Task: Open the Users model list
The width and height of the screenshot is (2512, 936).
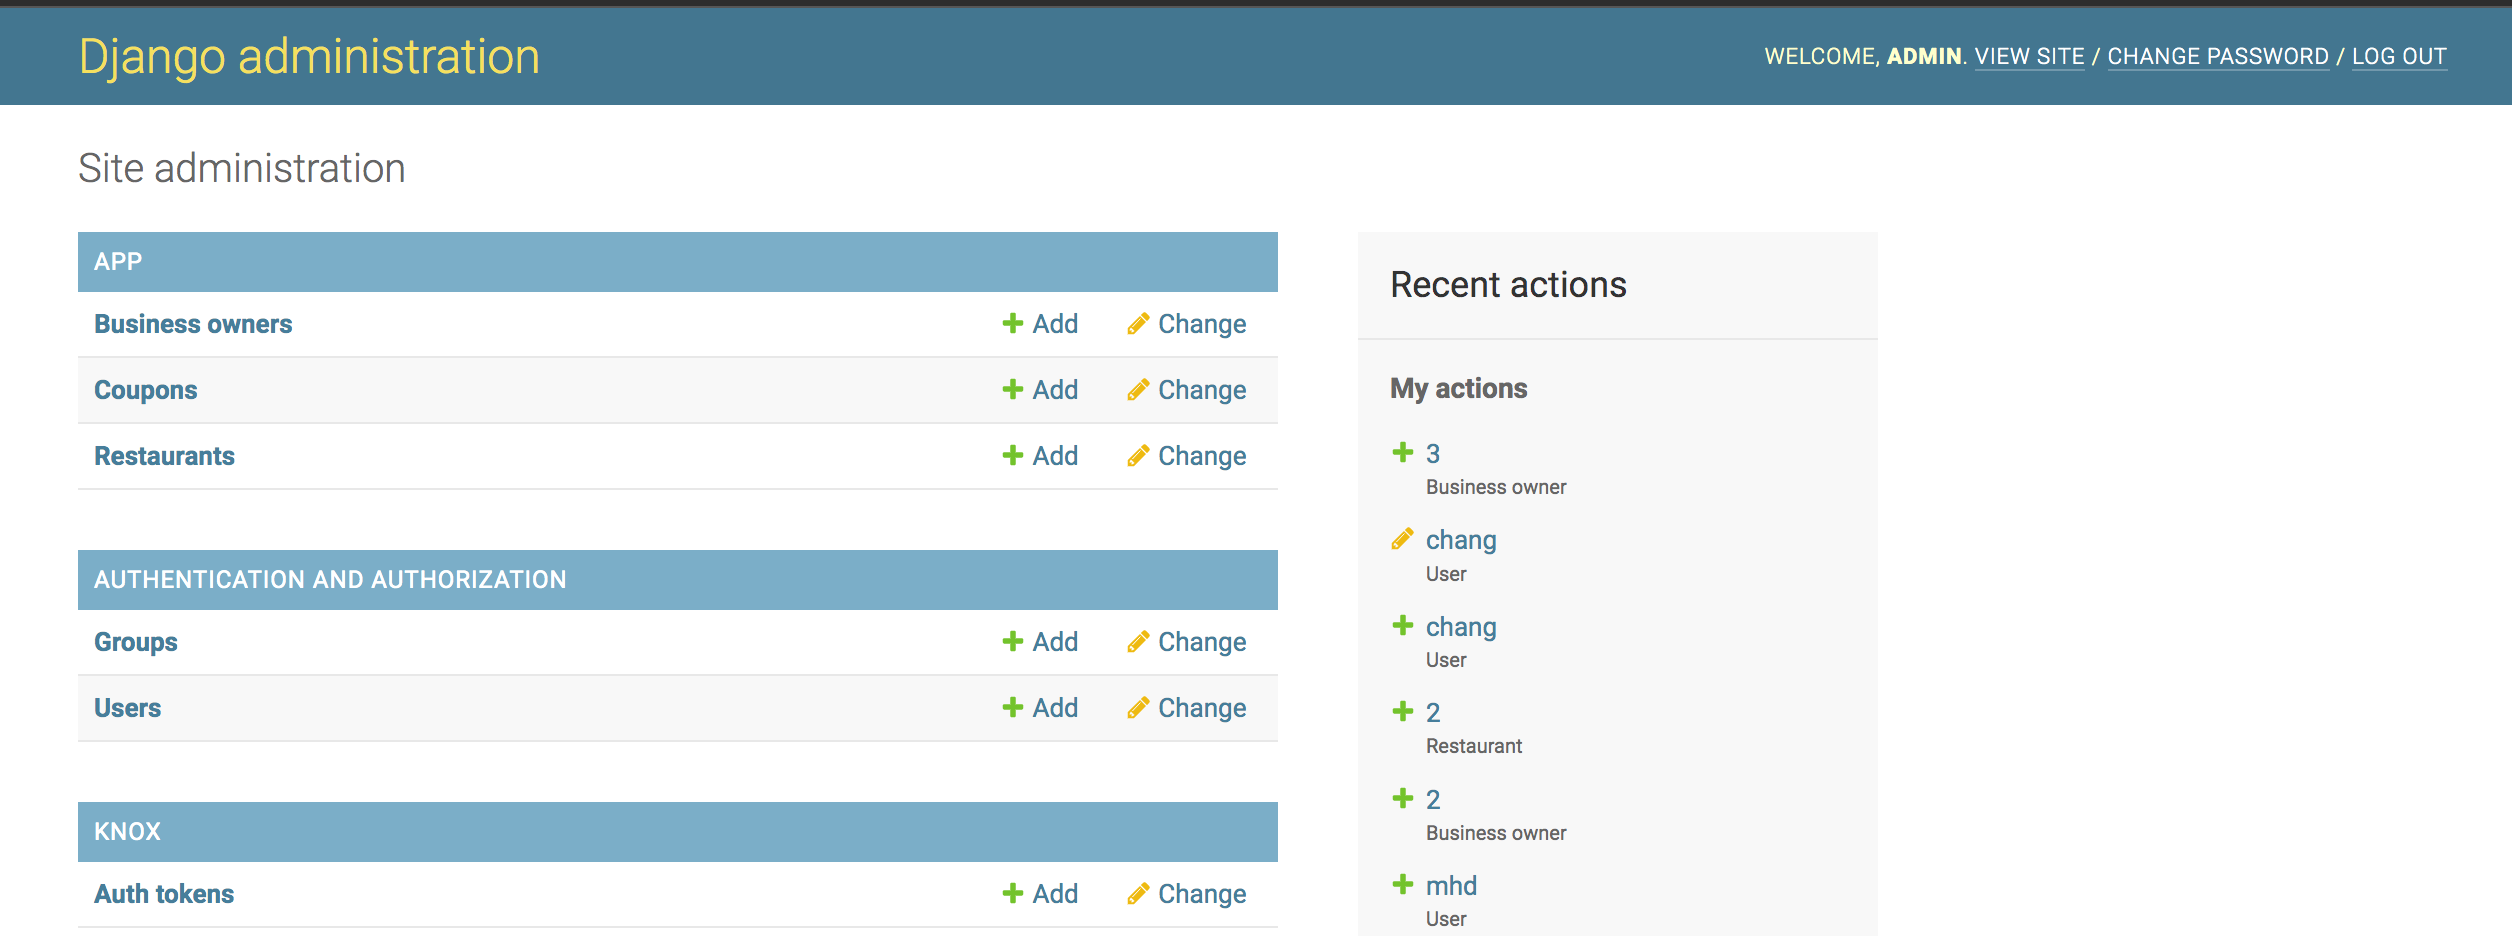Action: click(127, 708)
